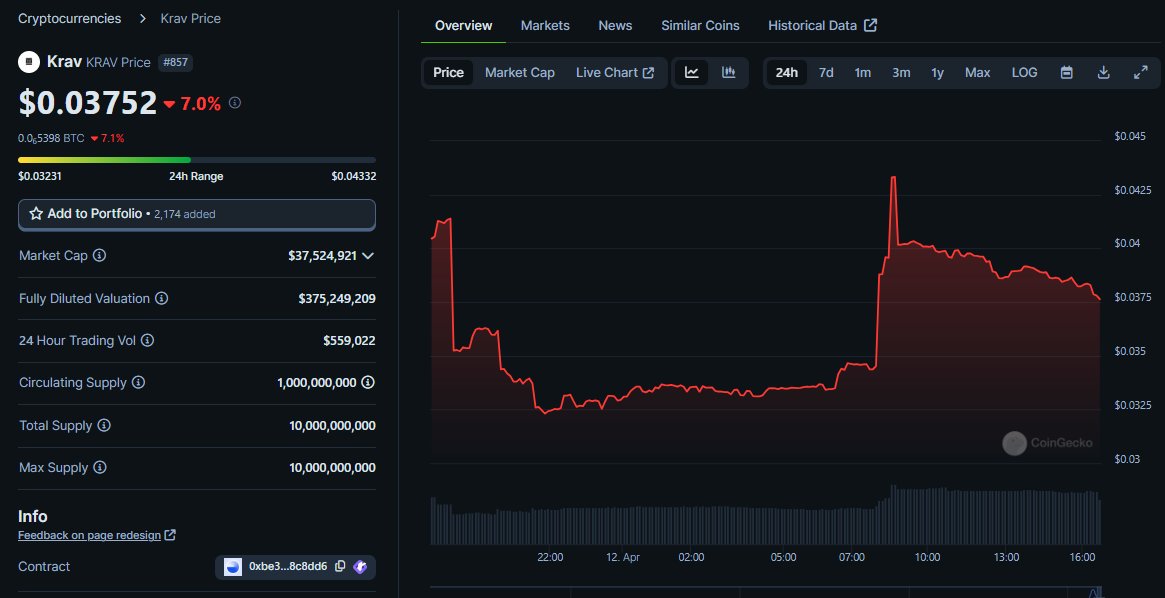Switch to line chart icon
This screenshot has height=598, width=1165.
(692, 73)
